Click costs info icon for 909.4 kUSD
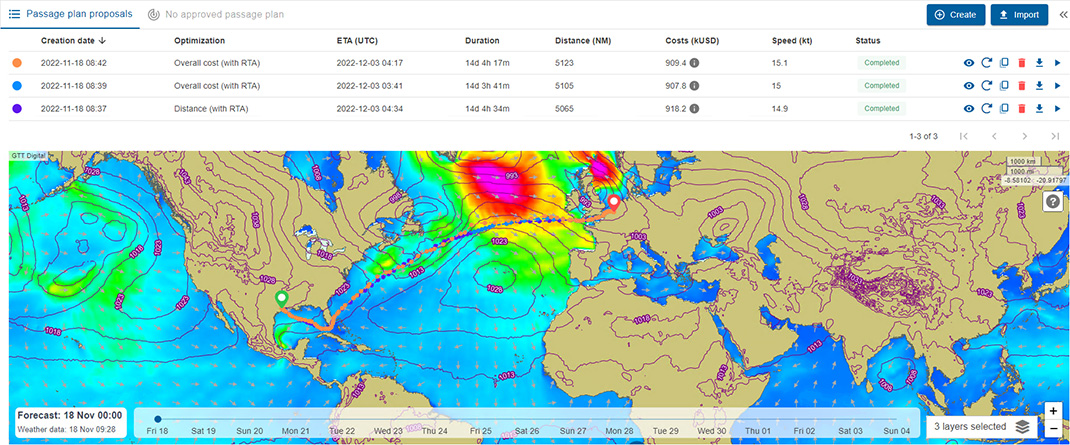The width and height of the screenshot is (1070, 445). 694,63
